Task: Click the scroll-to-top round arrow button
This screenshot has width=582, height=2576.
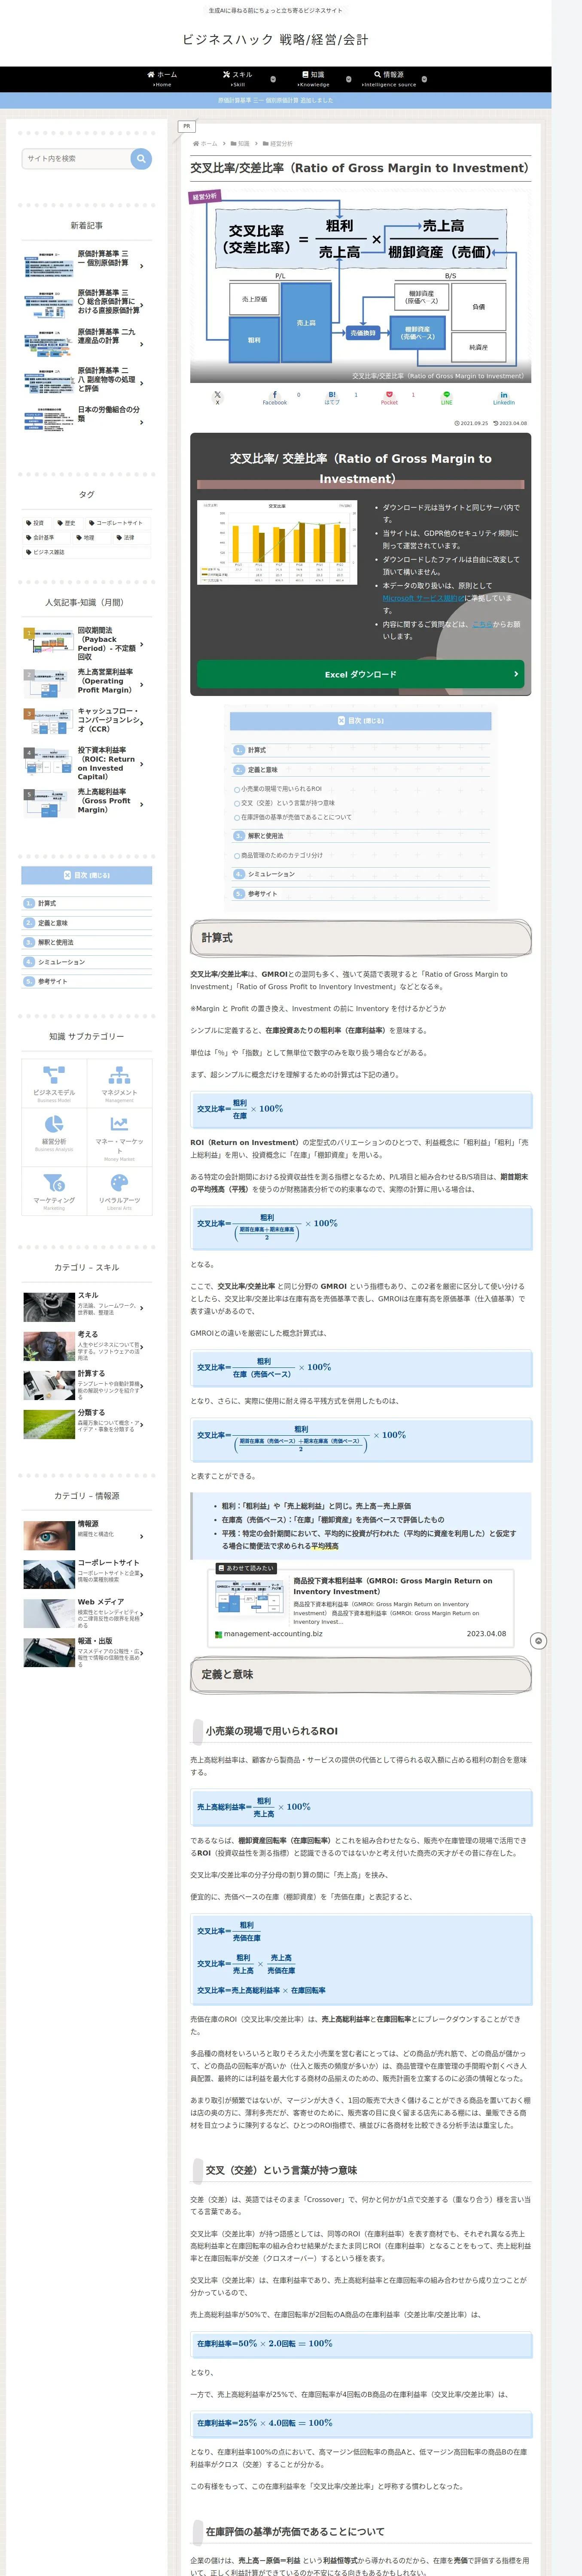Action: [538, 1641]
